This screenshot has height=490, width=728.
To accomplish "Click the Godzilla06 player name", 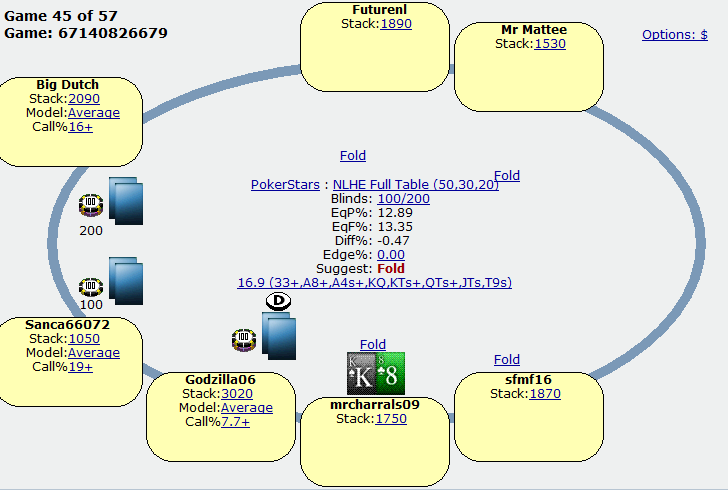I will 221,379.
